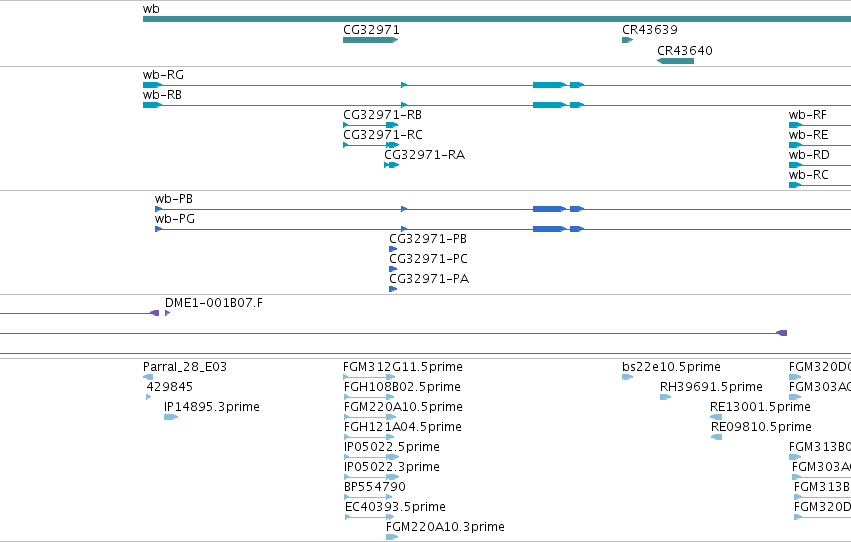
Task: Select the bs22e10.5prime EST glyph
Action: 627,377
